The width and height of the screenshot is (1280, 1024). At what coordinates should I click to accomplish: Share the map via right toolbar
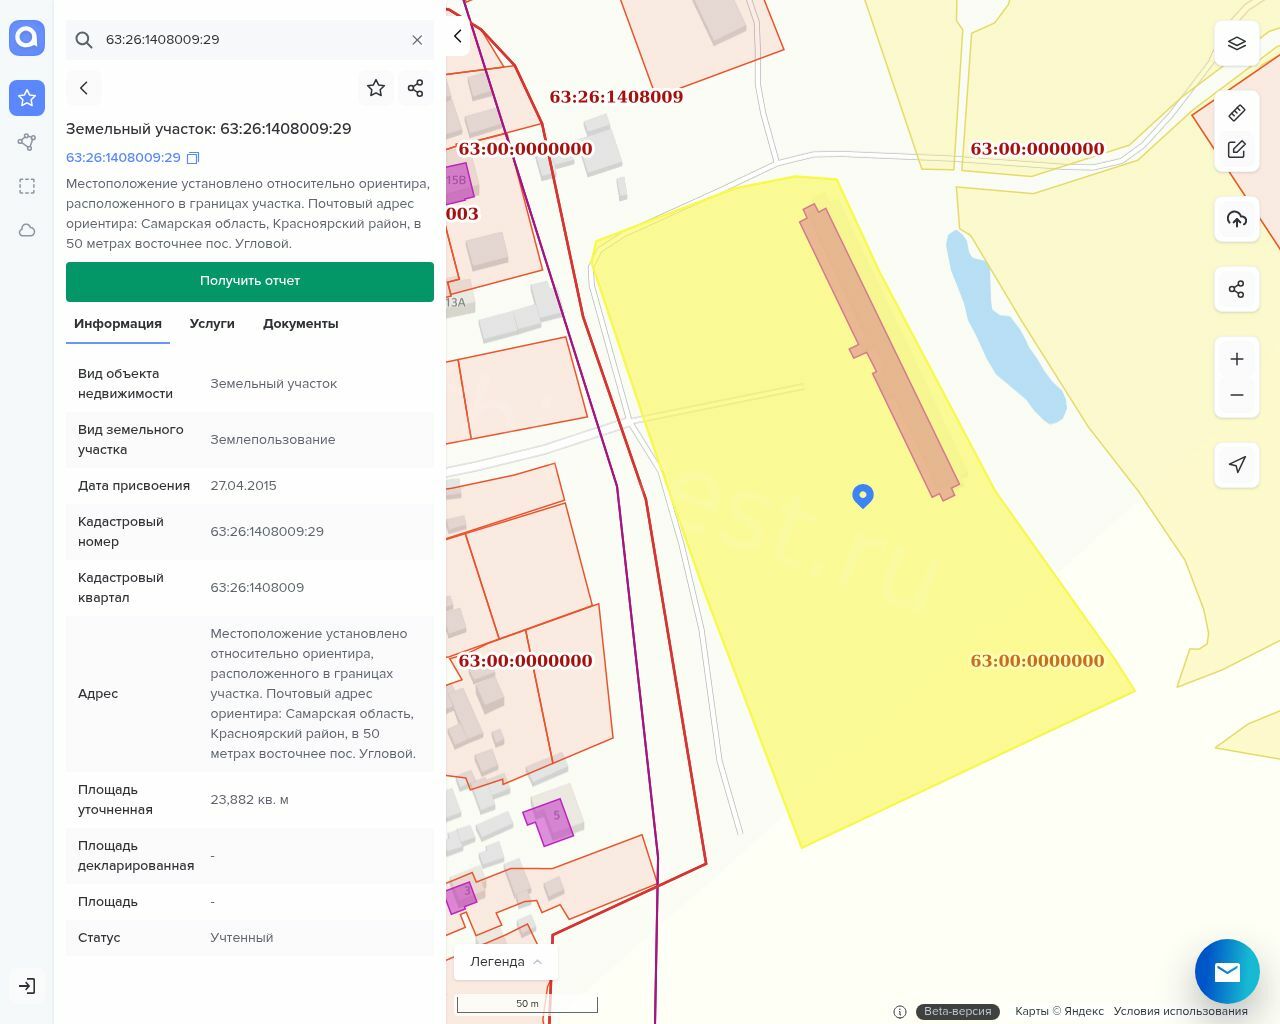tap(1237, 290)
